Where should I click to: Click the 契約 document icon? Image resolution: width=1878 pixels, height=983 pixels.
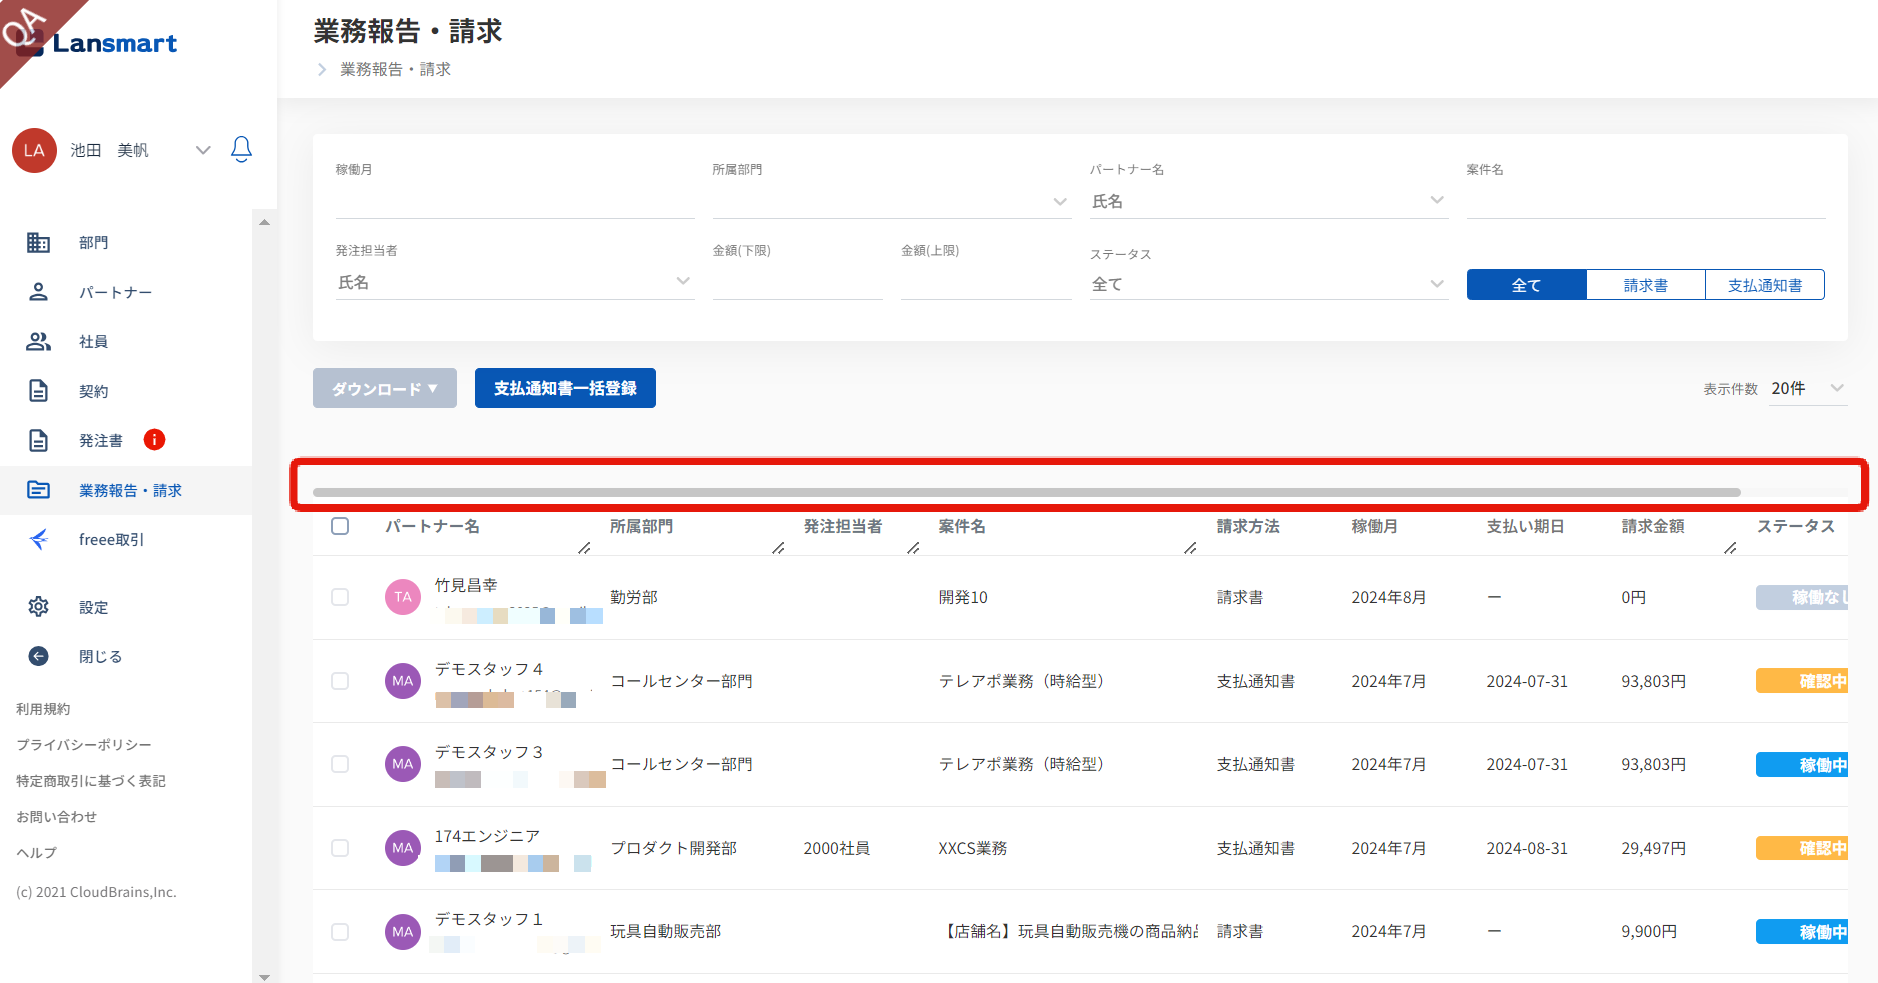[38, 391]
